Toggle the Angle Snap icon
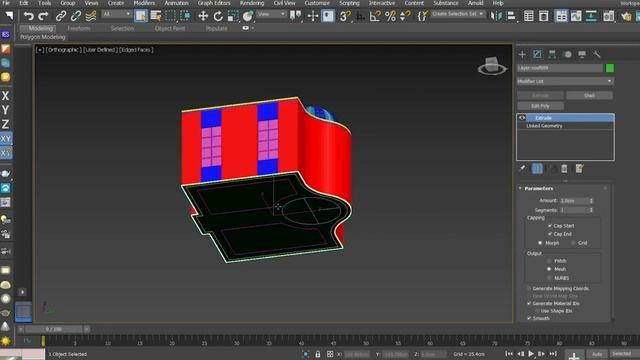 pos(375,16)
